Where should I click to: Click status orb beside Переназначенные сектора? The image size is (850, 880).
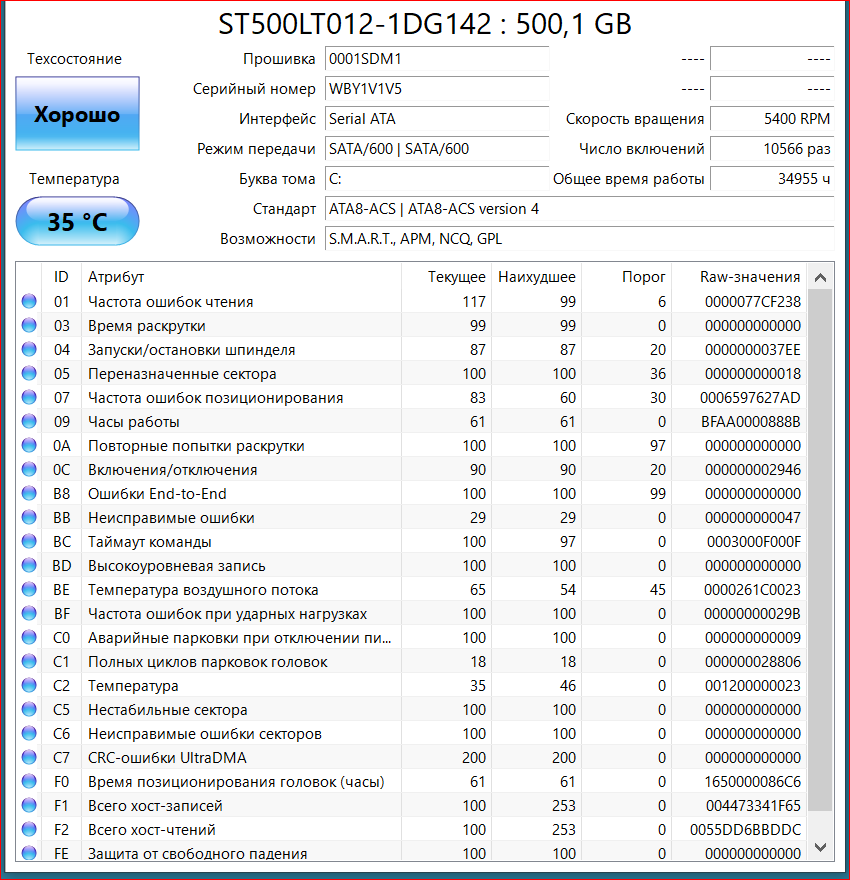pyautogui.click(x=28, y=374)
